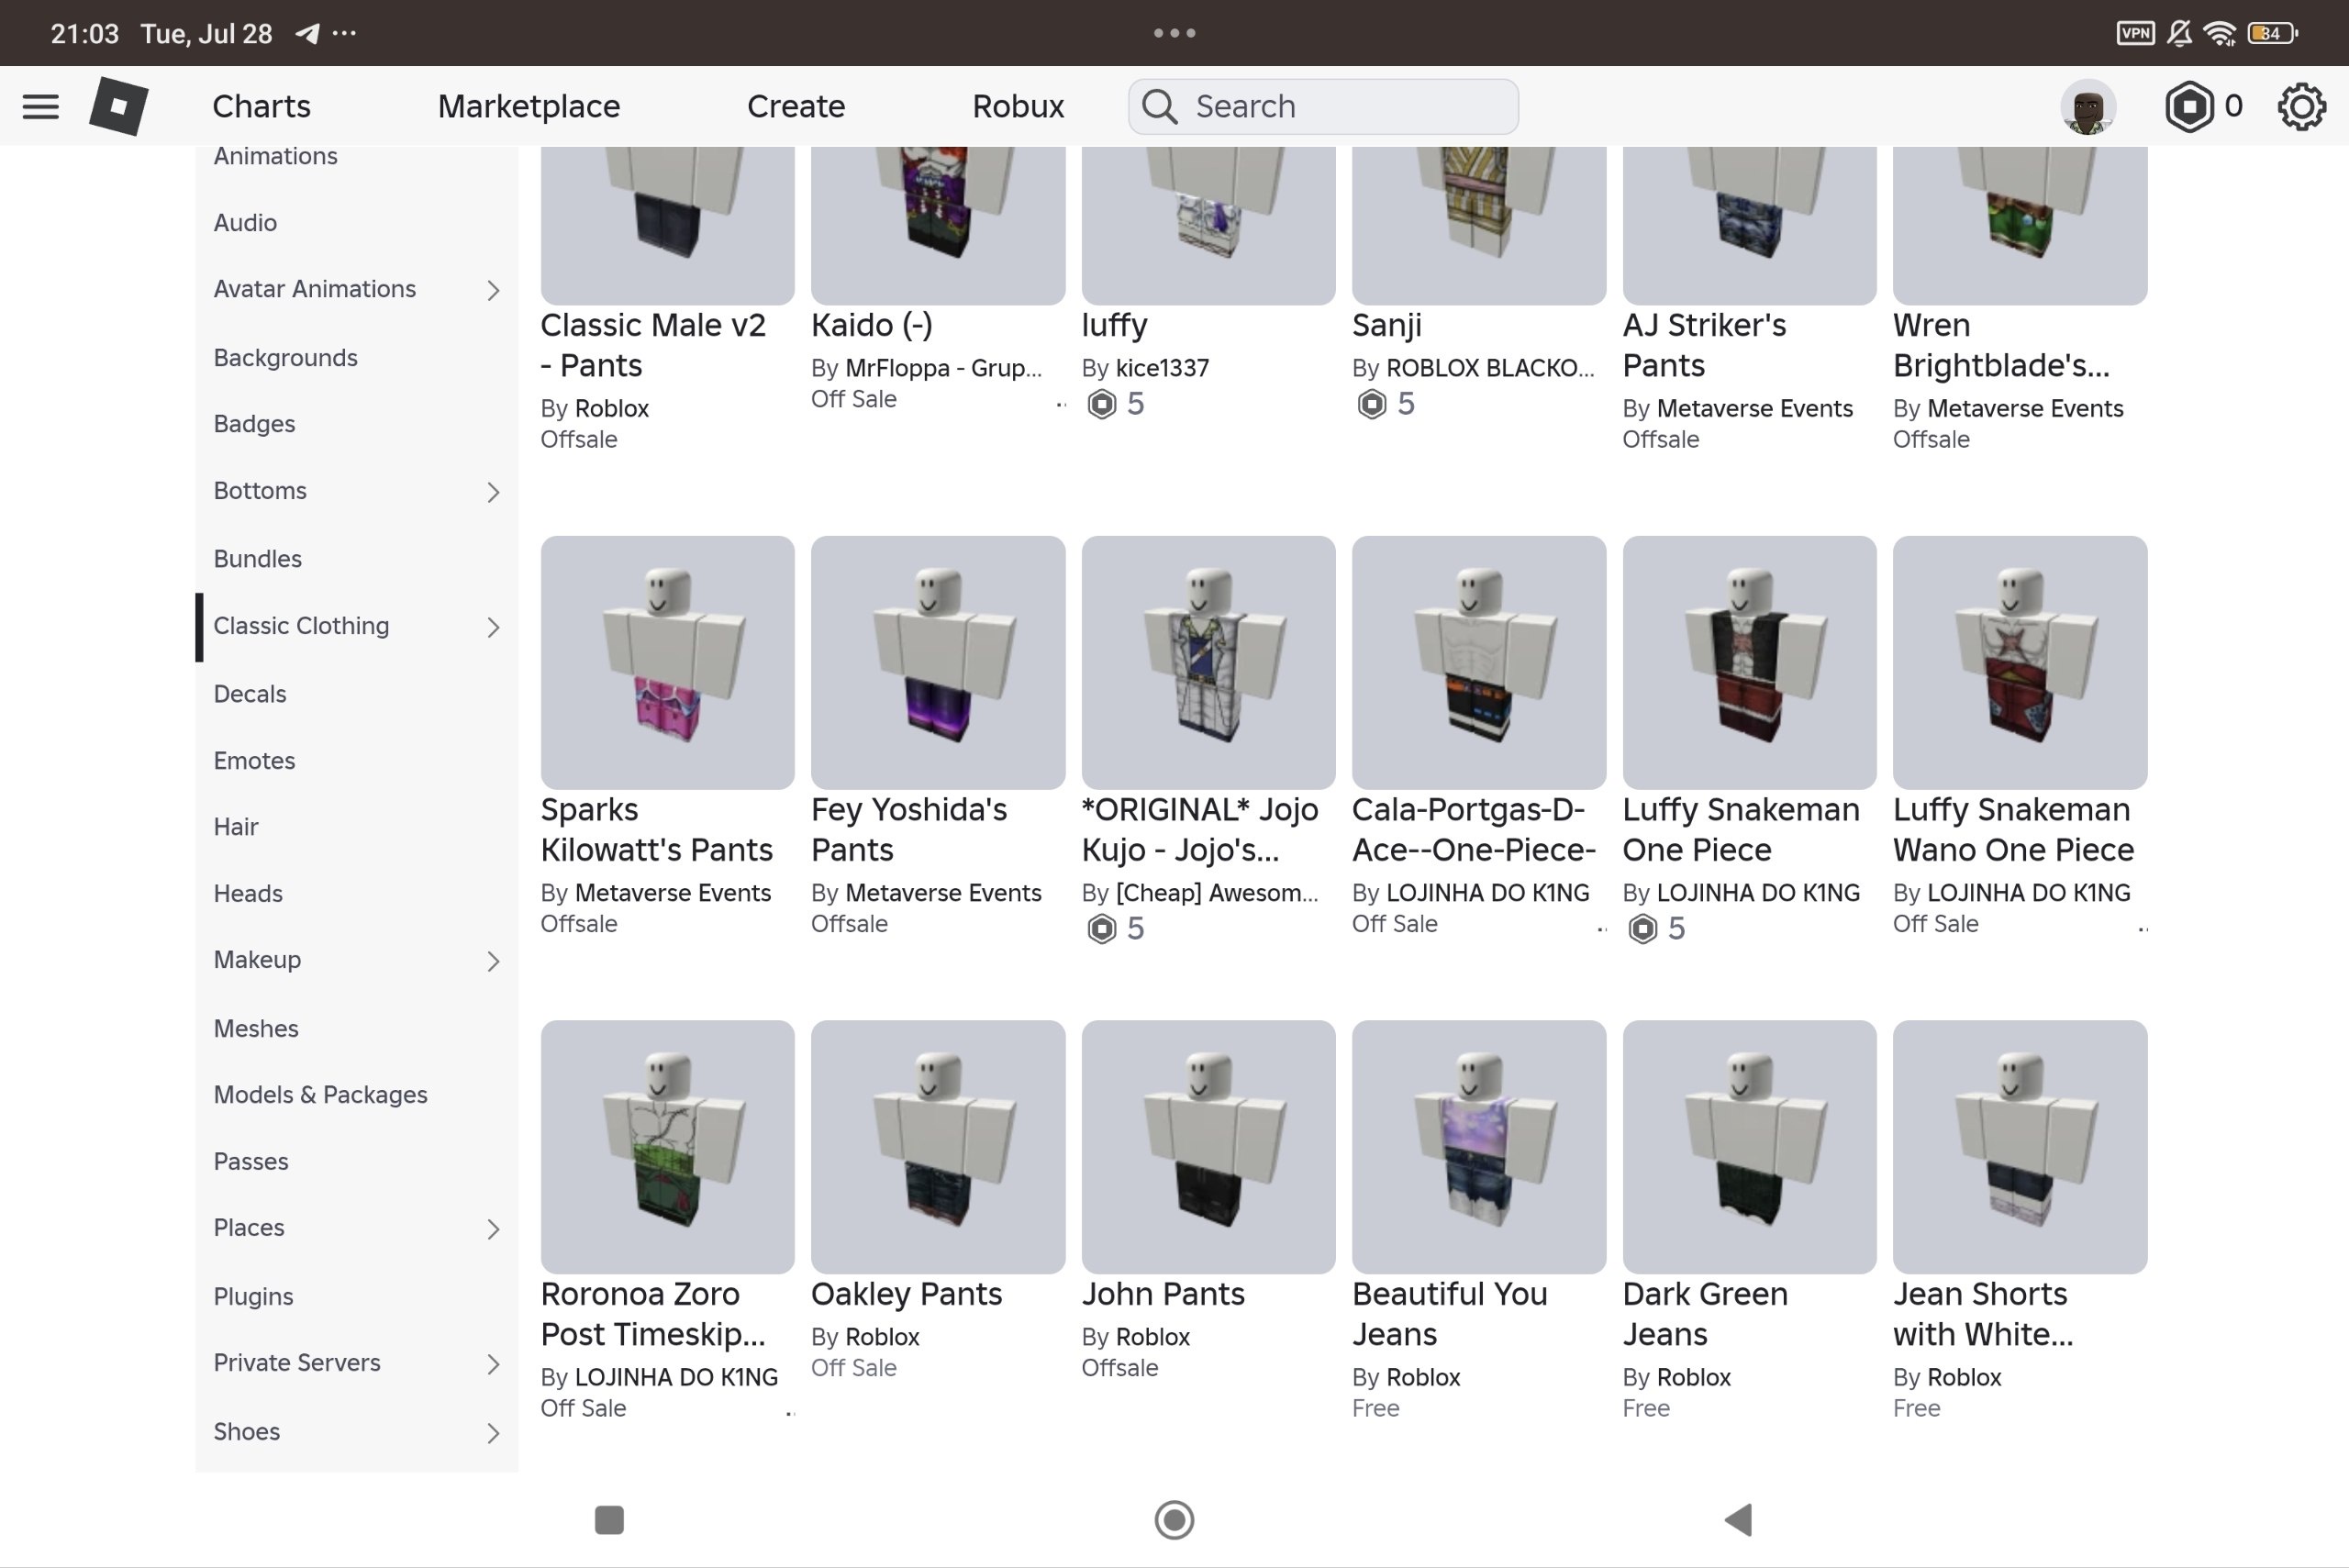Visit creator MrFloppa - Grup under Kaido
Image resolution: width=2349 pixels, height=1568 pixels.
coord(943,368)
